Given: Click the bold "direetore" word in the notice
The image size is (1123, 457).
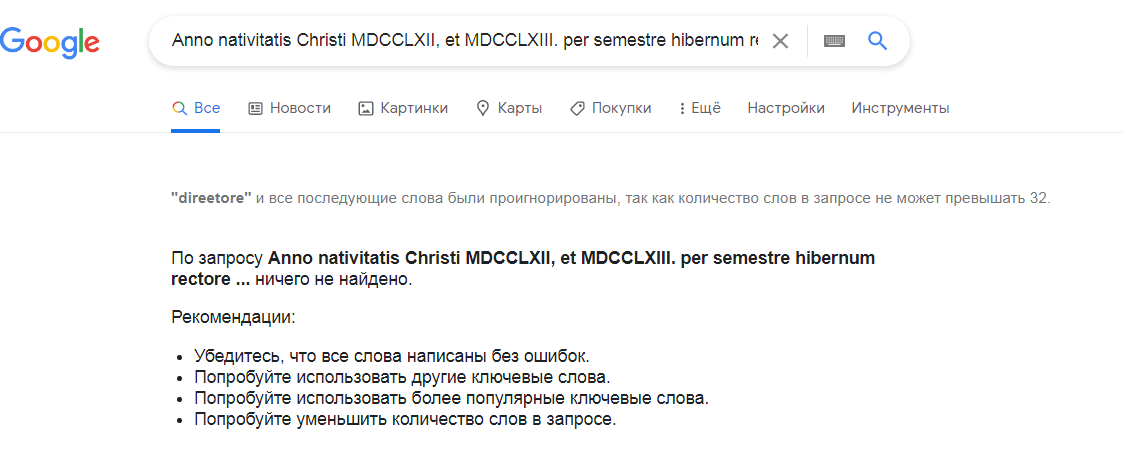Looking at the screenshot, I should (211, 198).
